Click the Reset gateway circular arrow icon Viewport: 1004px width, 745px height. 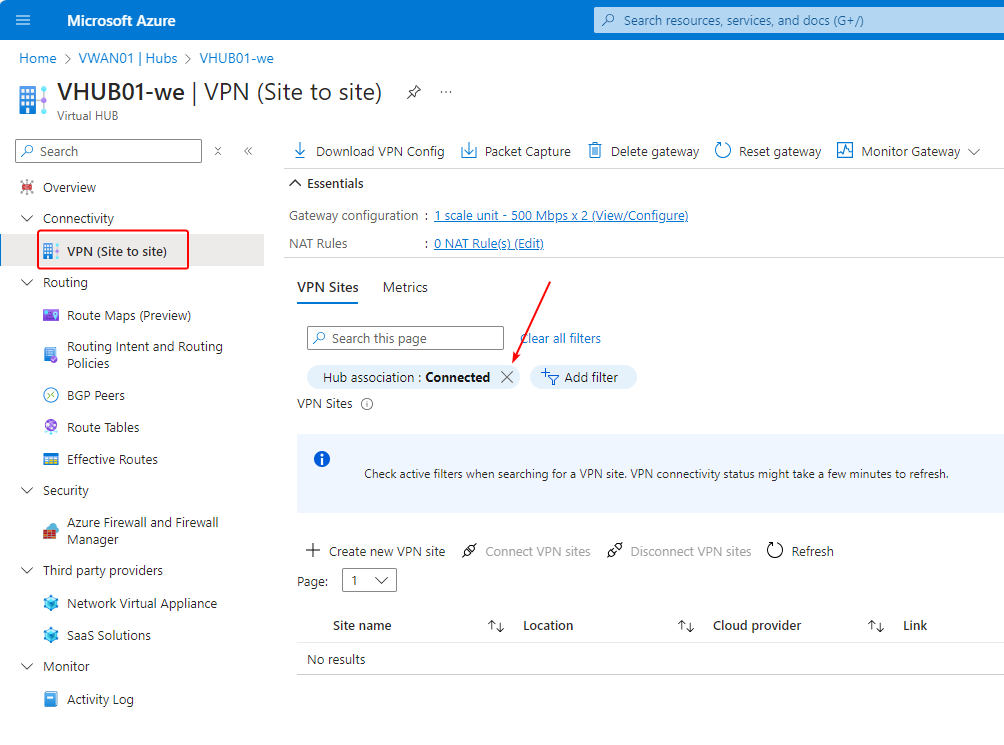[722, 150]
